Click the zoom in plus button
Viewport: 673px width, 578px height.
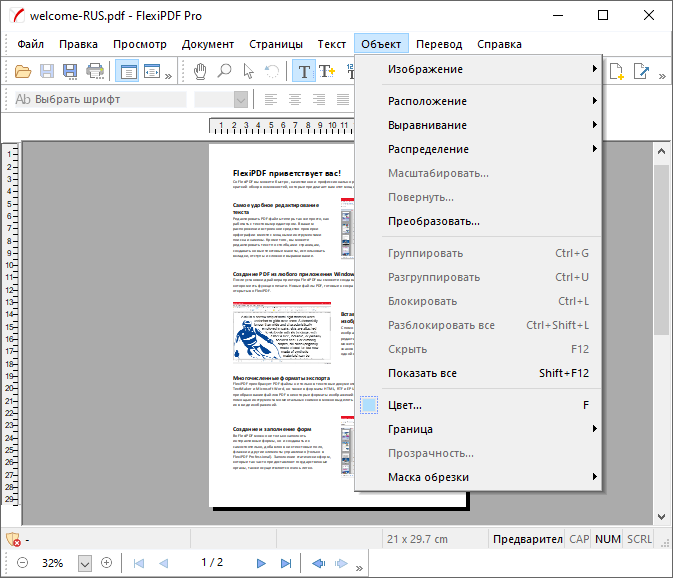coord(107,563)
